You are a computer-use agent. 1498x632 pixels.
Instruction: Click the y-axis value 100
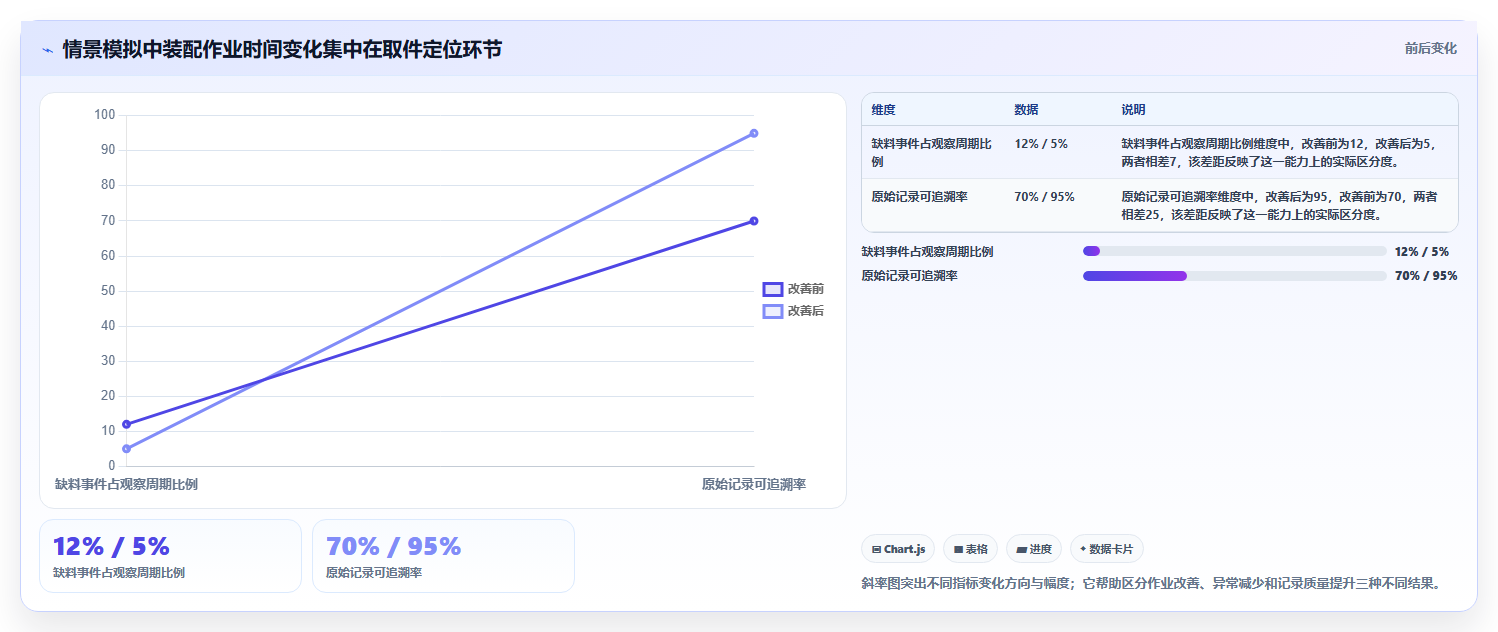coord(105,115)
